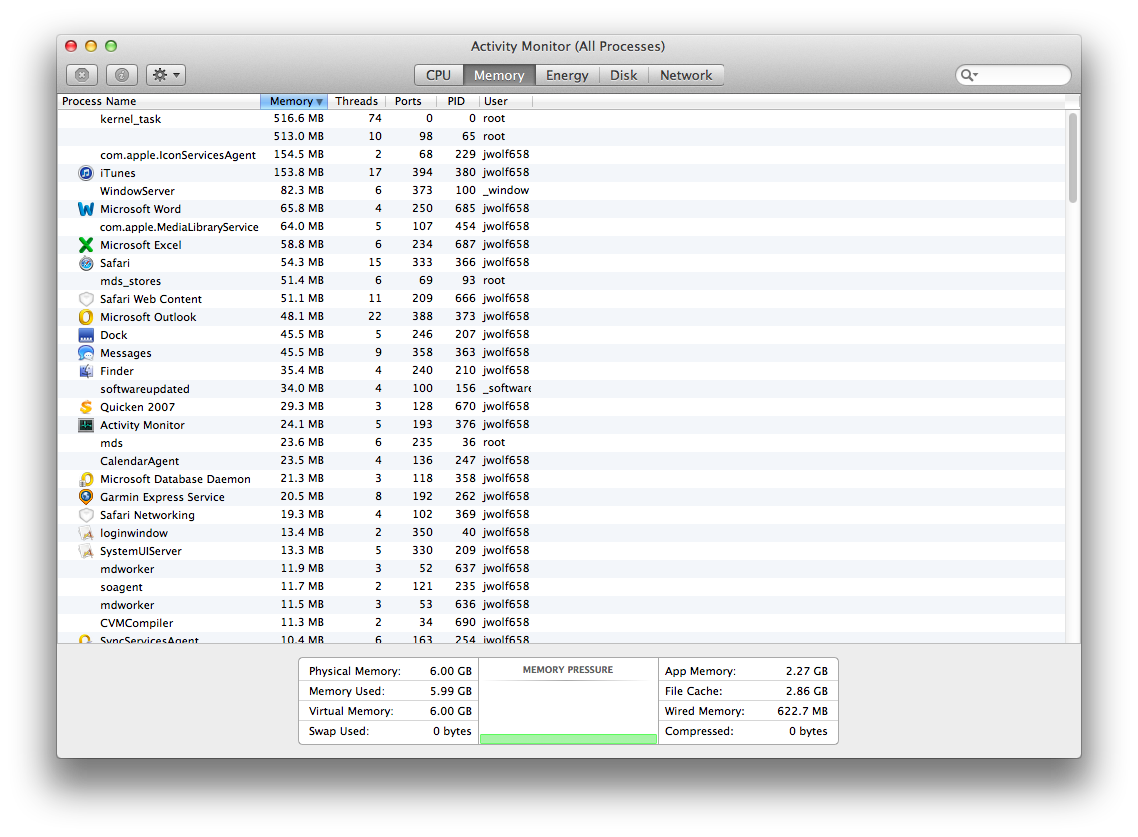The width and height of the screenshot is (1138, 837).
Task: Select the kernel_task process name
Action: 131,119
